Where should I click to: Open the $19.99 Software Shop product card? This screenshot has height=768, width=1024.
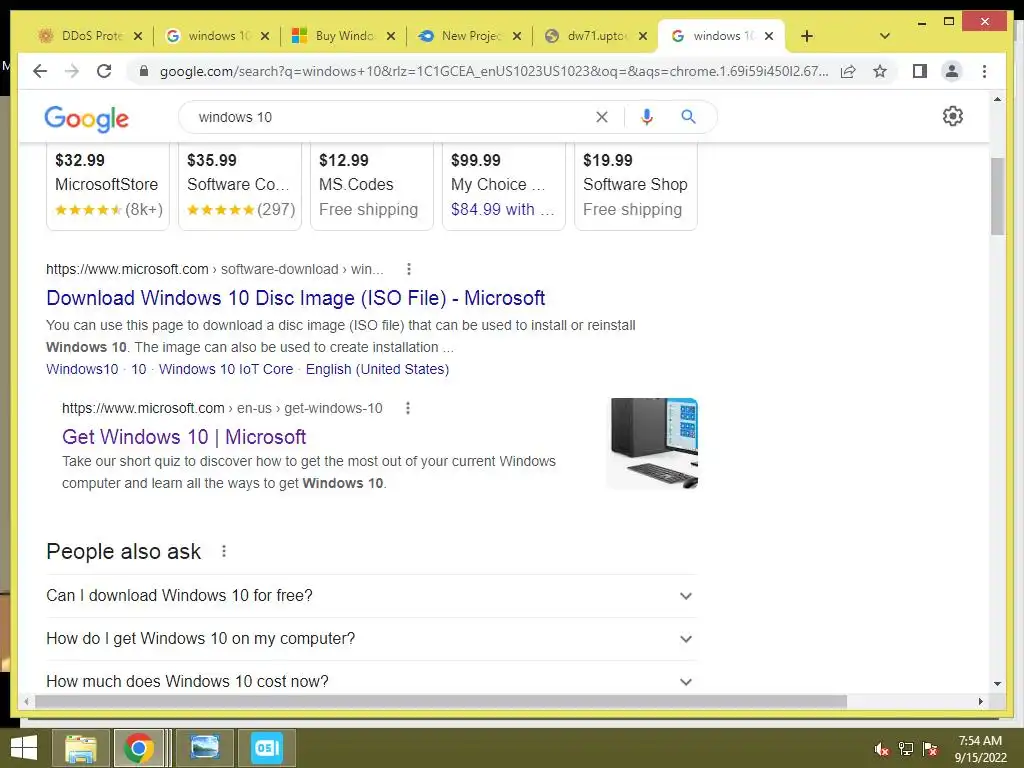point(635,186)
